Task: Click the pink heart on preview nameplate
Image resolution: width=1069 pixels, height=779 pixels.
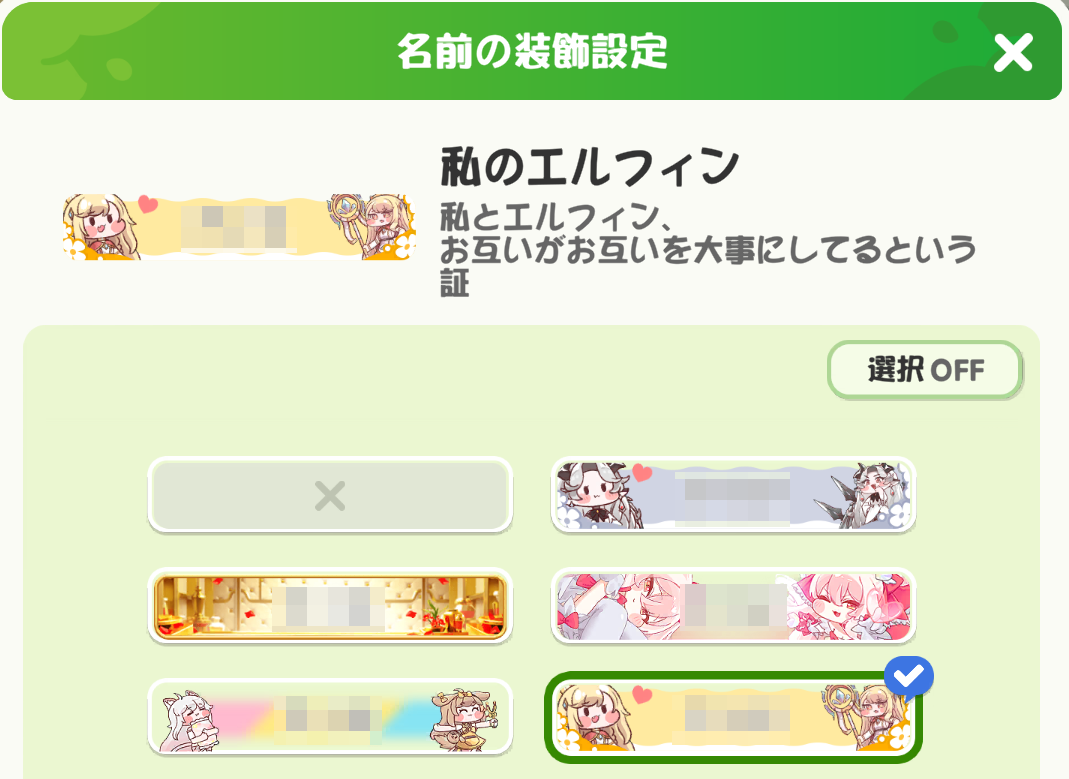Action: (x=147, y=204)
